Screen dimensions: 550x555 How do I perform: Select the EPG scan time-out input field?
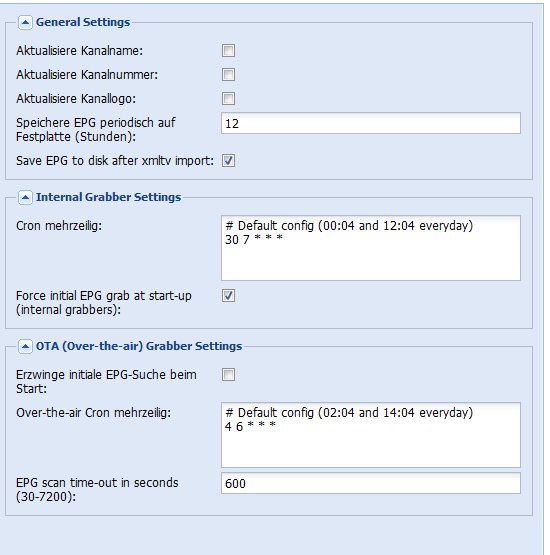[371, 483]
